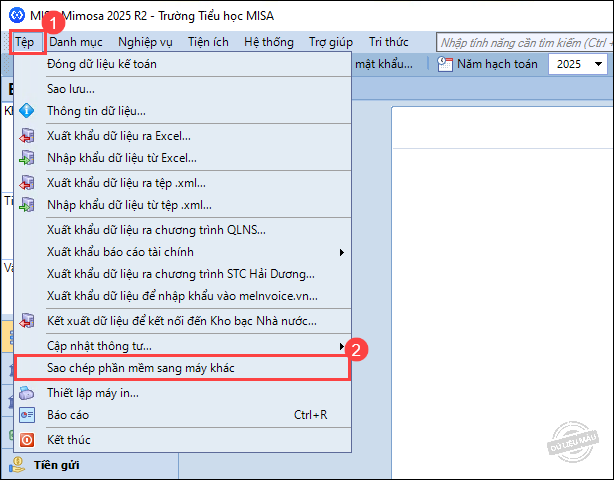The height and width of the screenshot is (480, 614).
Task: Open the Trợ giúp menu
Action: point(331,42)
